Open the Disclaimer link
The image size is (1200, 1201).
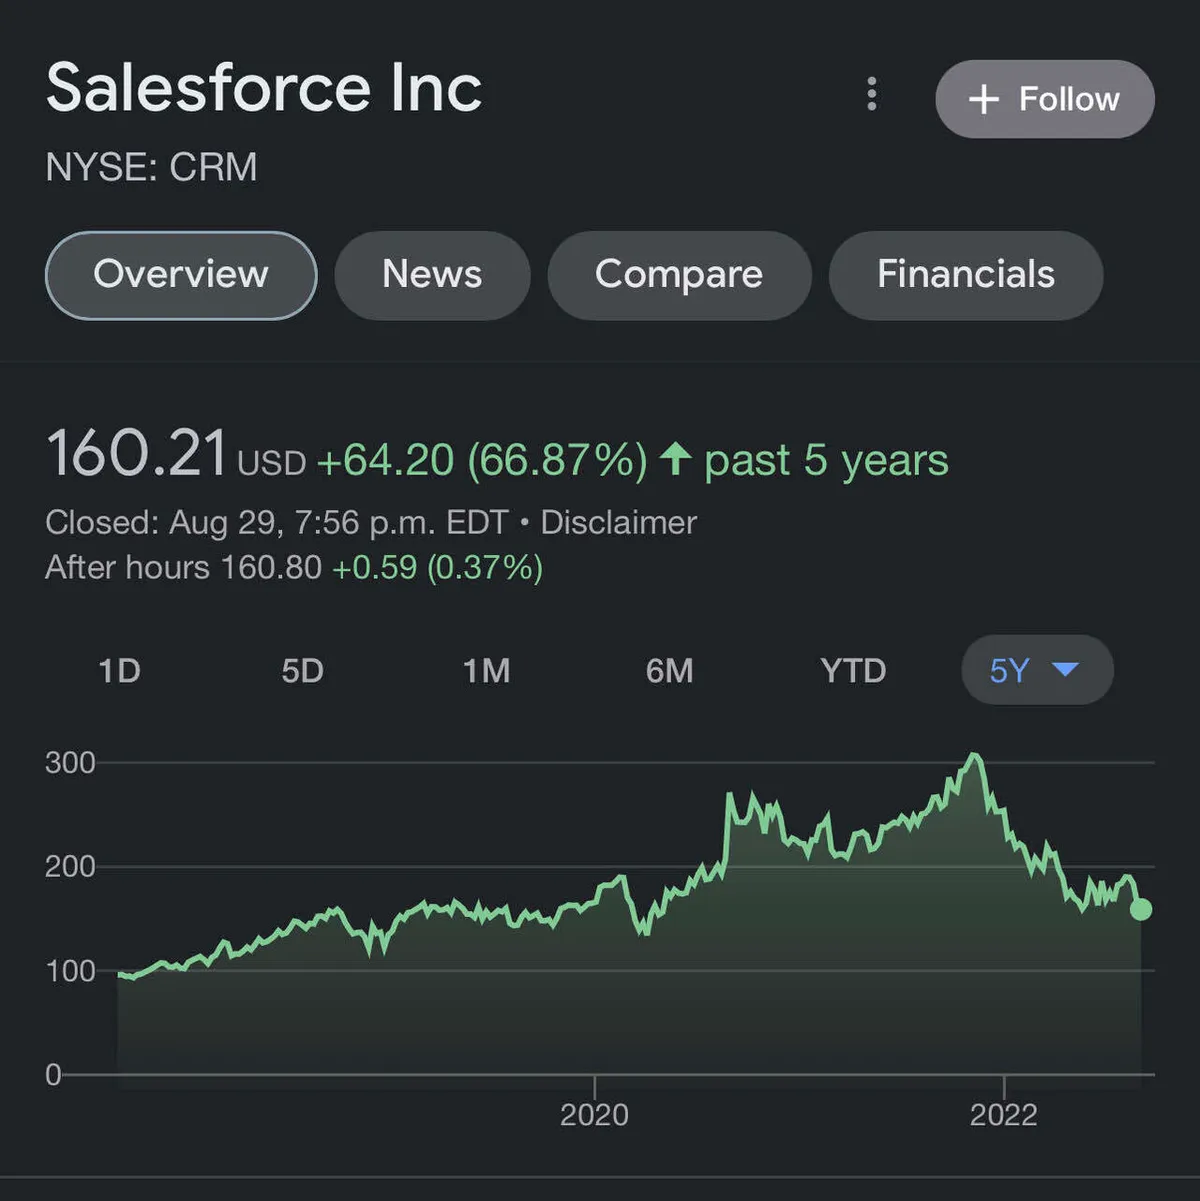coord(618,523)
